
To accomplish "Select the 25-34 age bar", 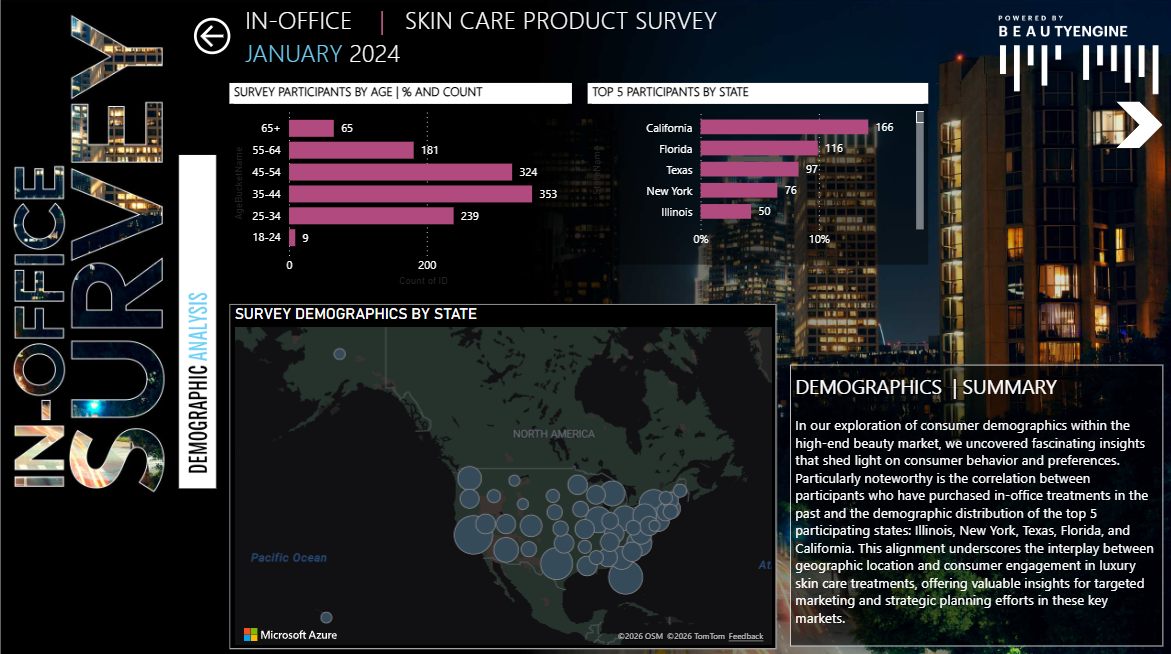I will coord(371,215).
